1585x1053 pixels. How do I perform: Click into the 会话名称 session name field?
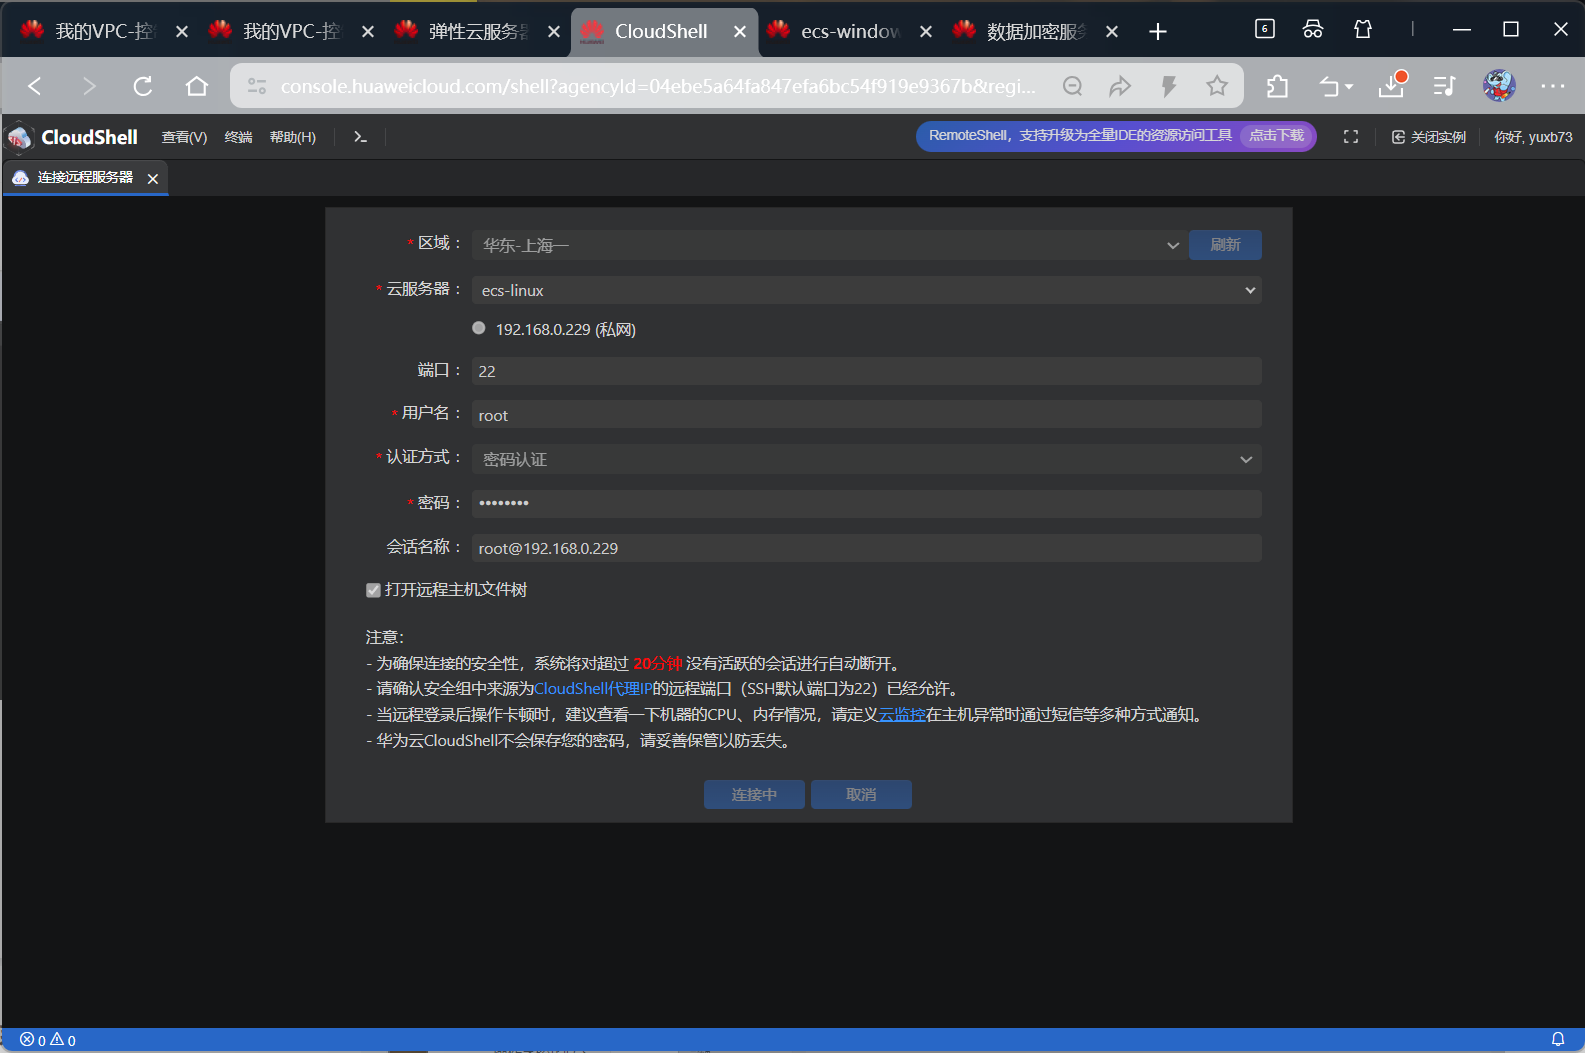pos(867,548)
